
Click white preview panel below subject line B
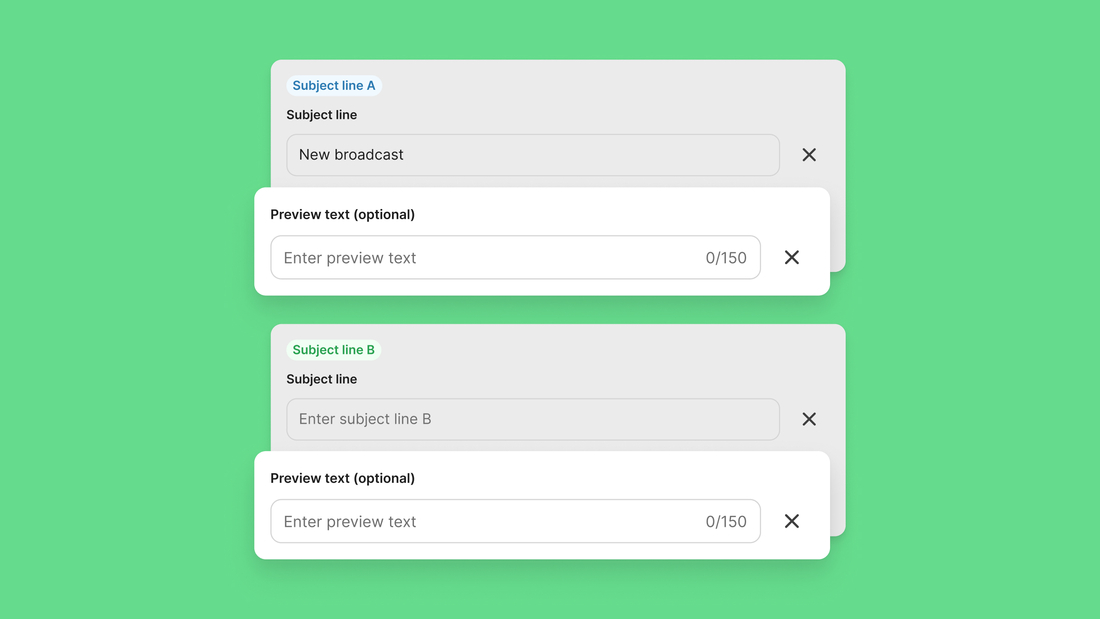click(600, 477)
